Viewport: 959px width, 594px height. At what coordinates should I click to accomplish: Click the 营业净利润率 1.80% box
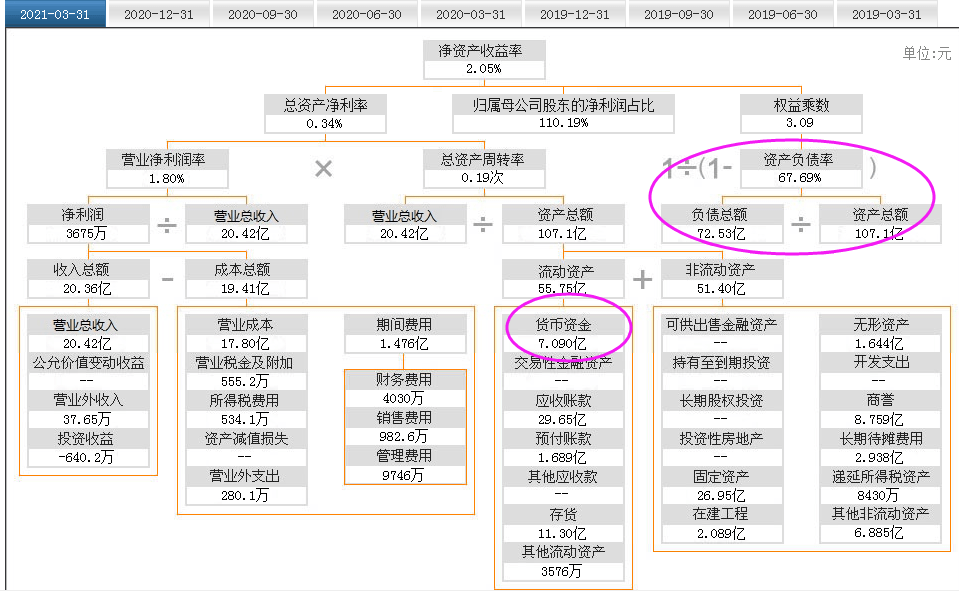pyautogui.click(x=167, y=169)
